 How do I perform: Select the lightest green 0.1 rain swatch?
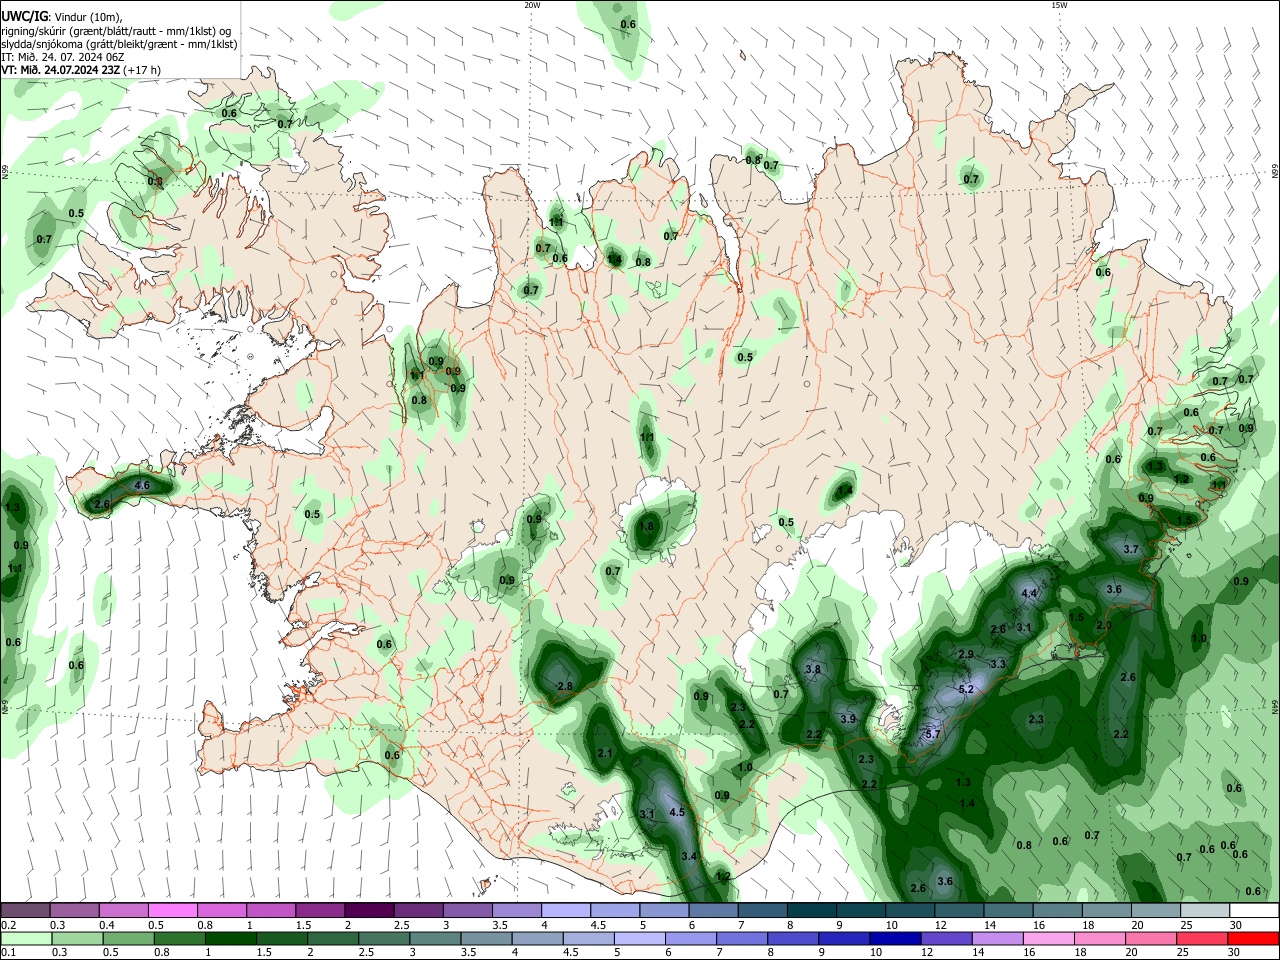pos(25,939)
